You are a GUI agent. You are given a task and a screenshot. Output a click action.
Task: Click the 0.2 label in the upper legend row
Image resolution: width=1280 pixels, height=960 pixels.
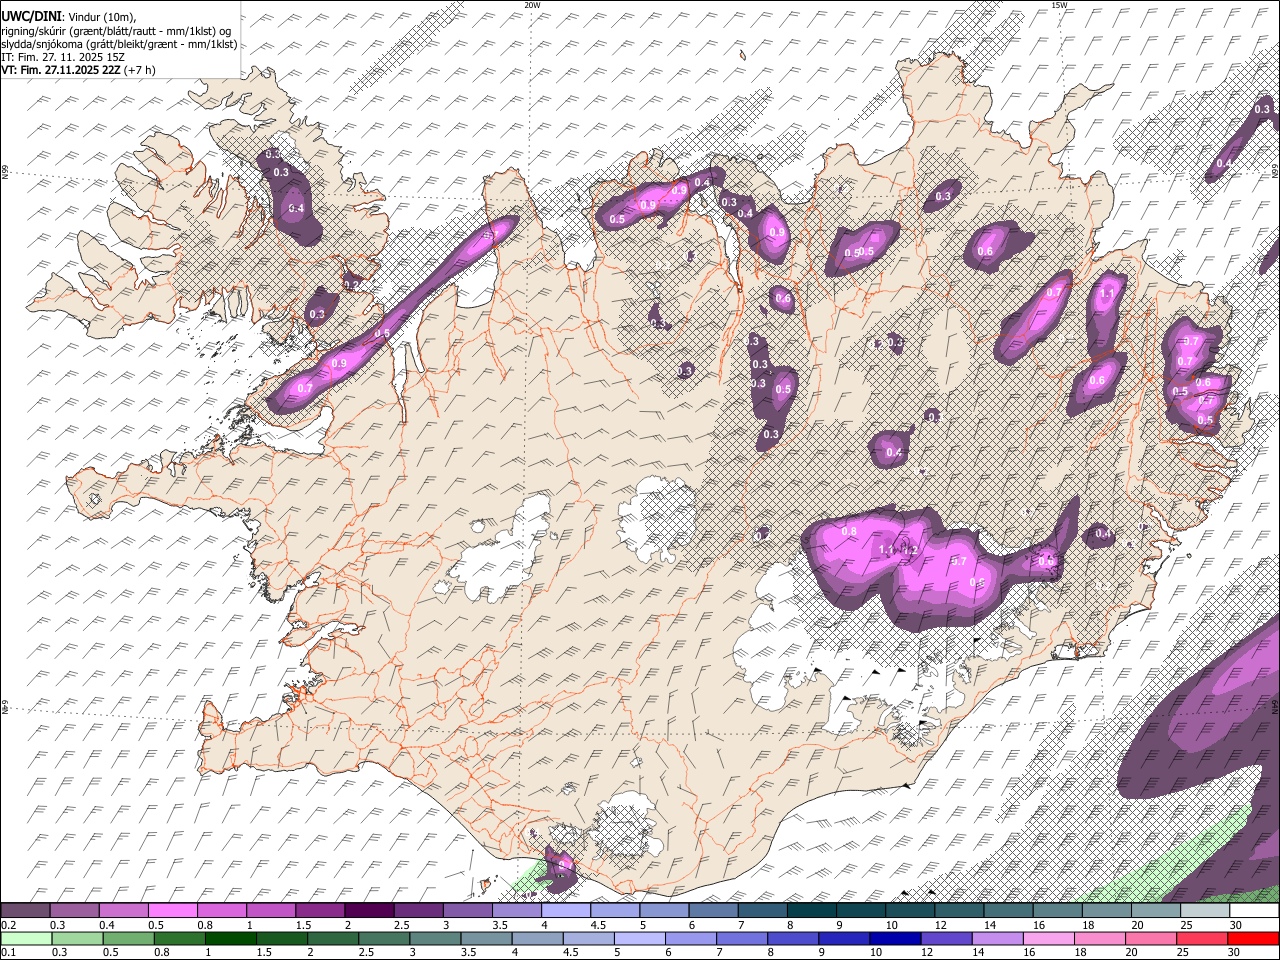coord(8,925)
